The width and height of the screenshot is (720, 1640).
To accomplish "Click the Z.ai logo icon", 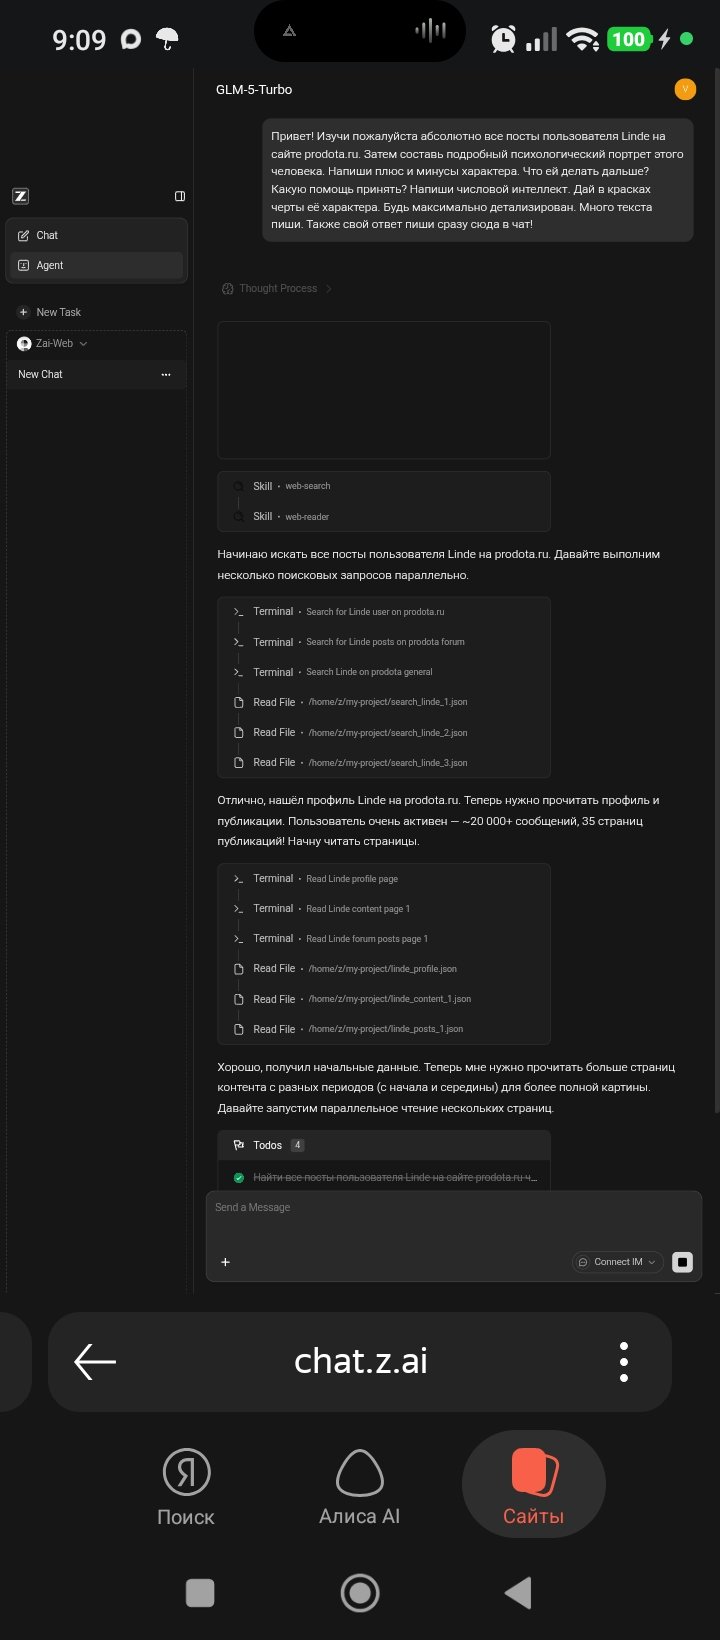I will 20,196.
